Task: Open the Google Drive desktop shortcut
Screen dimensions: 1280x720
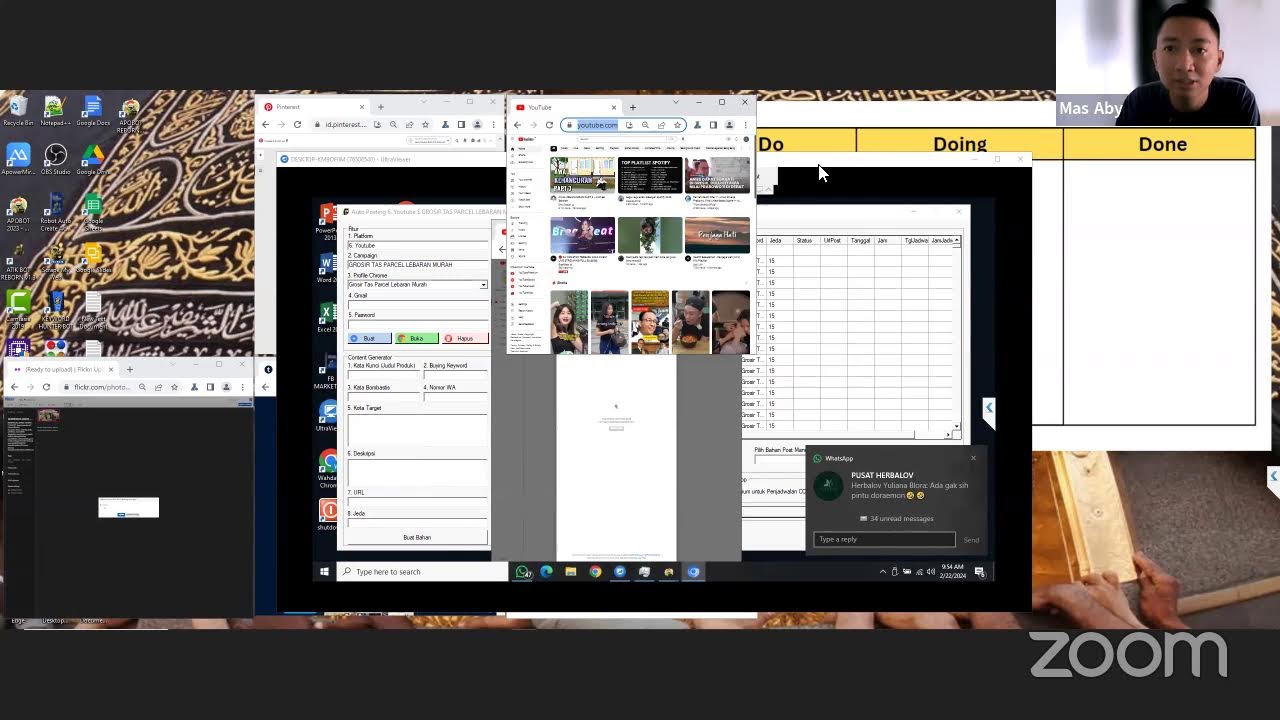Action: [92, 160]
